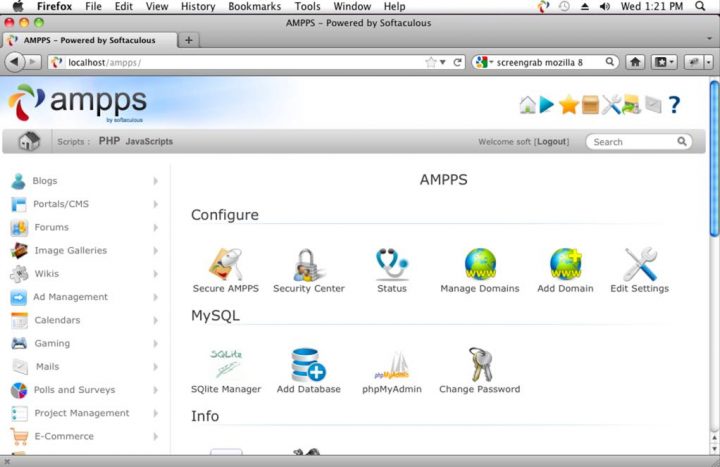Open Manage Domains globe icon

point(480,266)
